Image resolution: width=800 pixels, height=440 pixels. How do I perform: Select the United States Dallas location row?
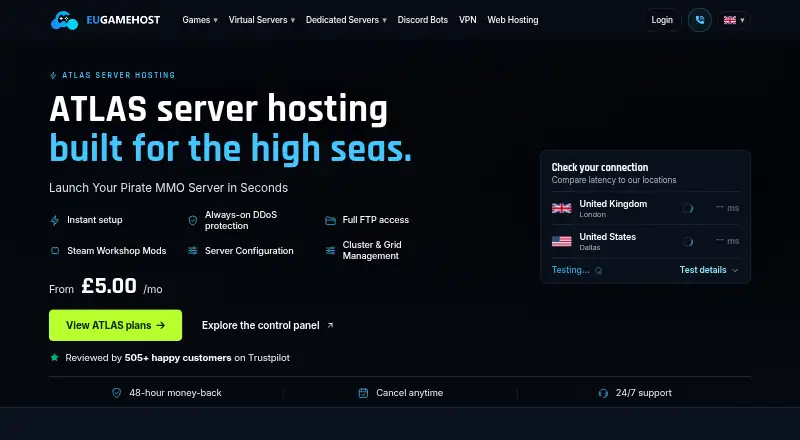[x=645, y=241]
